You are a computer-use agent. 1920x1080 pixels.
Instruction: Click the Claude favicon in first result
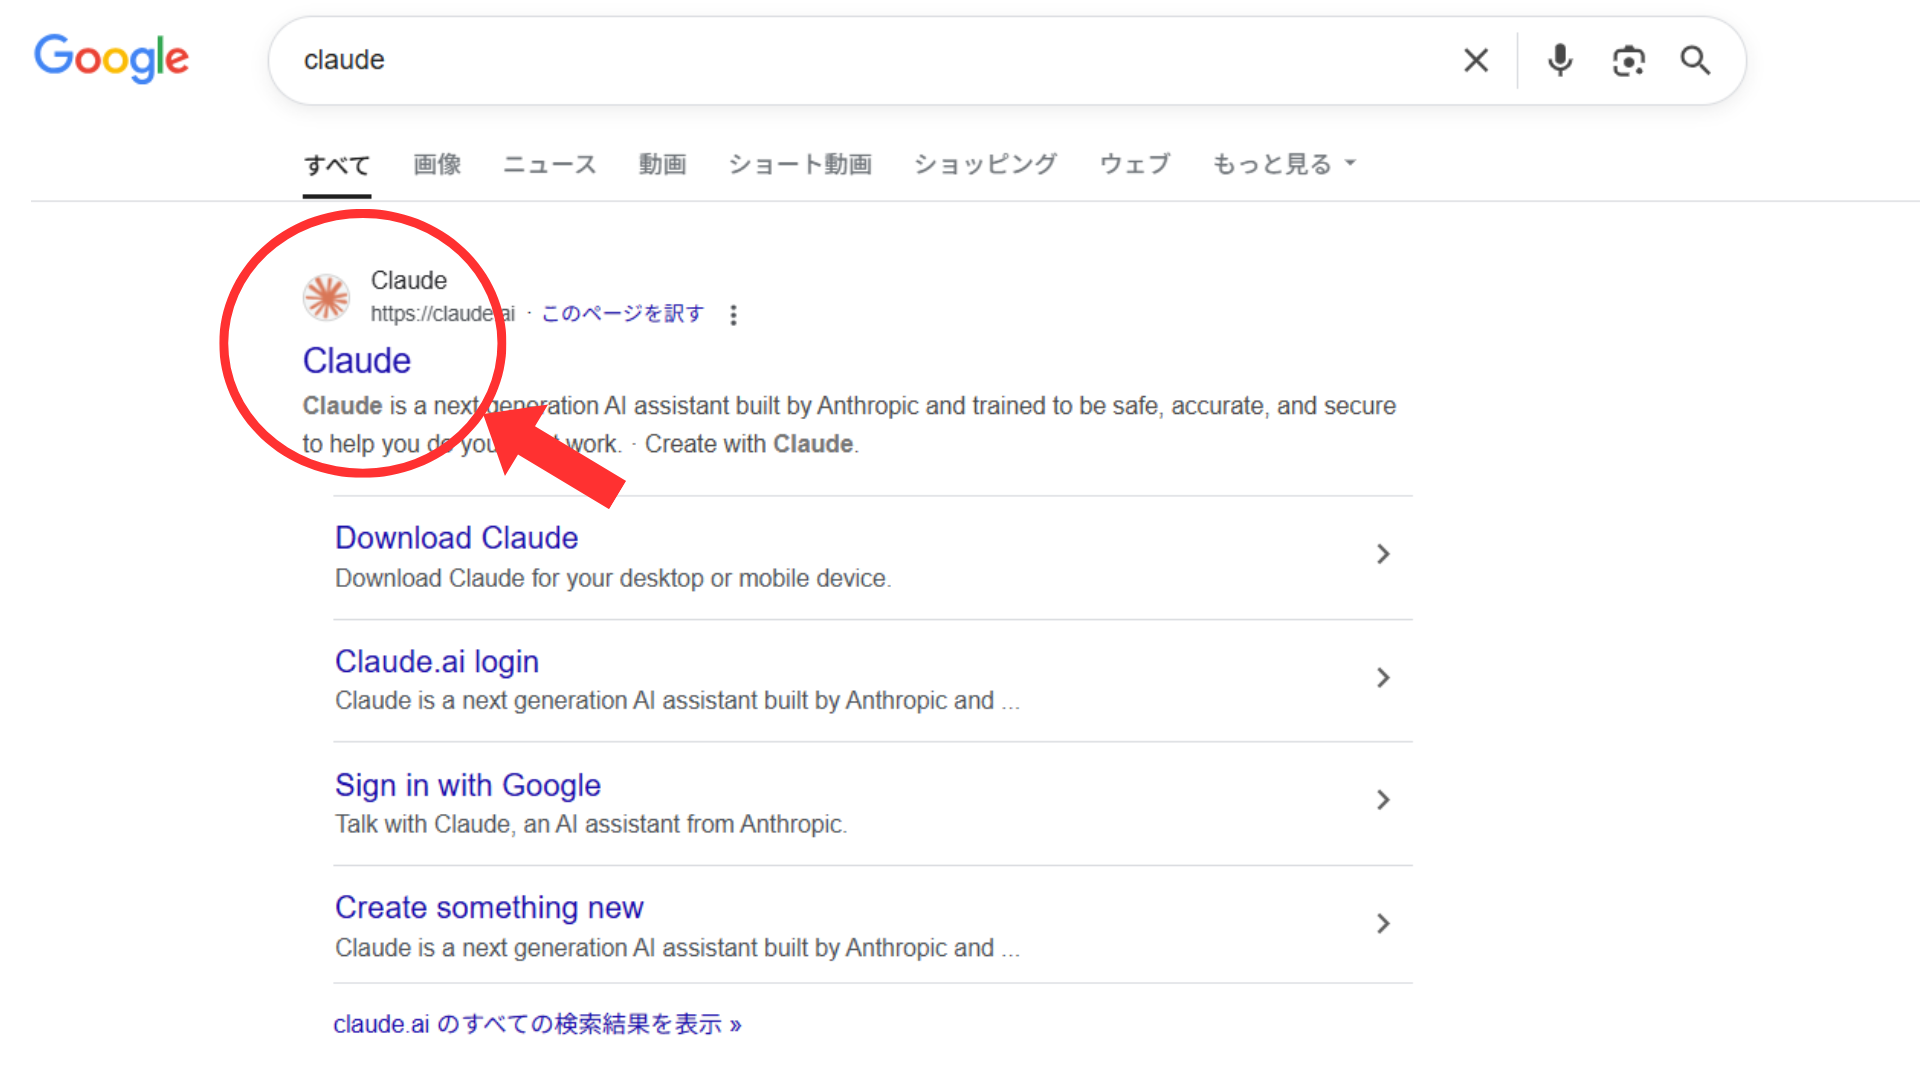[x=327, y=297]
